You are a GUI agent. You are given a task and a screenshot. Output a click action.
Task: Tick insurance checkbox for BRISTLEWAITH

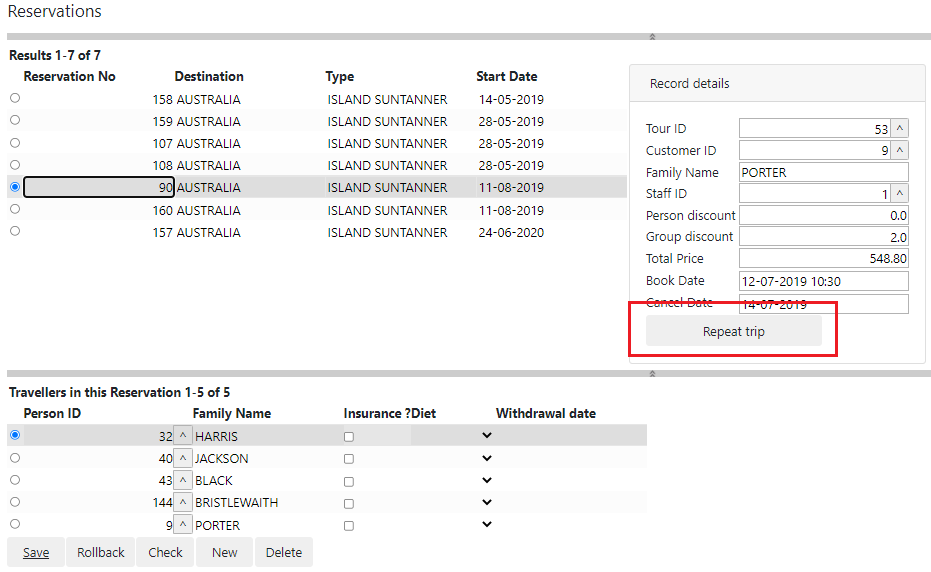click(x=349, y=503)
